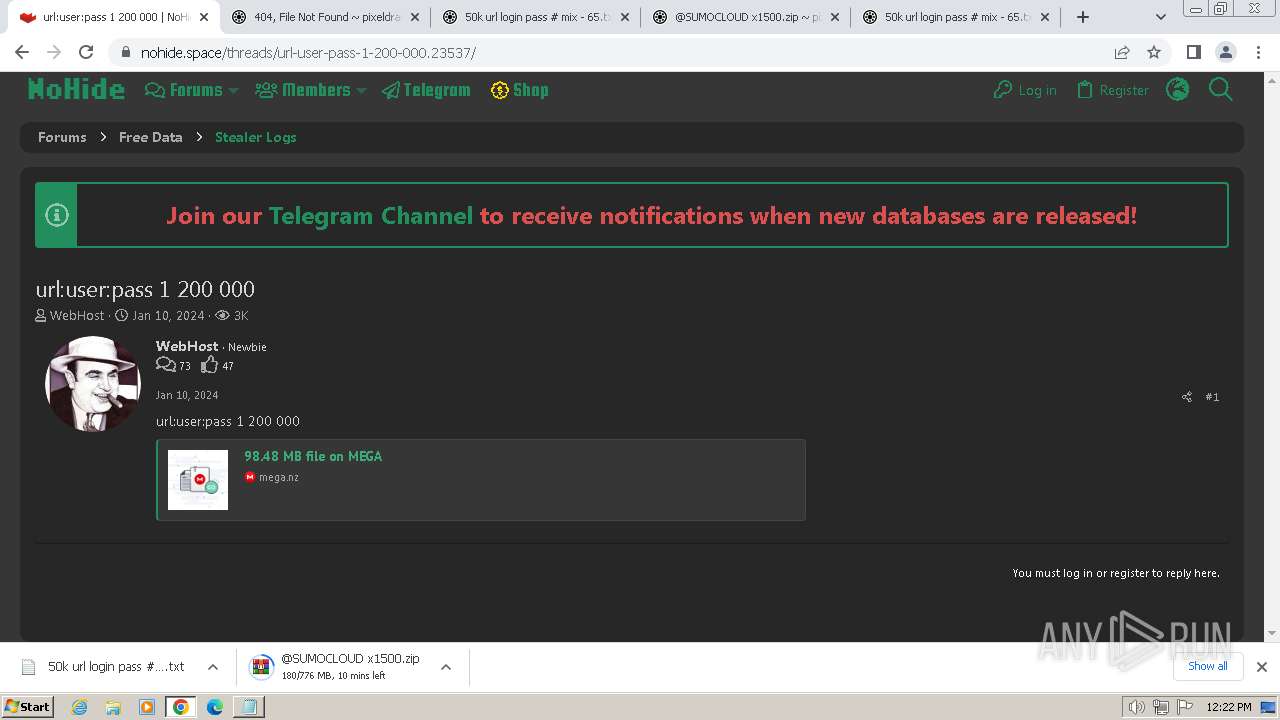
Task: Click the volume speaker tray icon
Action: click(x=1137, y=707)
